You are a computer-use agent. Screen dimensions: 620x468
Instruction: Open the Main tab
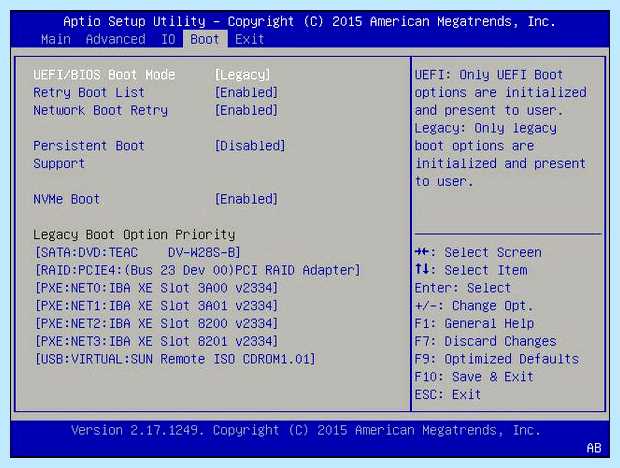56,40
